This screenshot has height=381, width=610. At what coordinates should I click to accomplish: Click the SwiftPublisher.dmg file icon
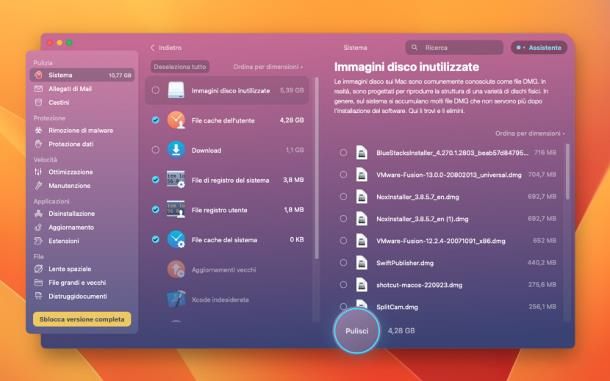(361, 263)
